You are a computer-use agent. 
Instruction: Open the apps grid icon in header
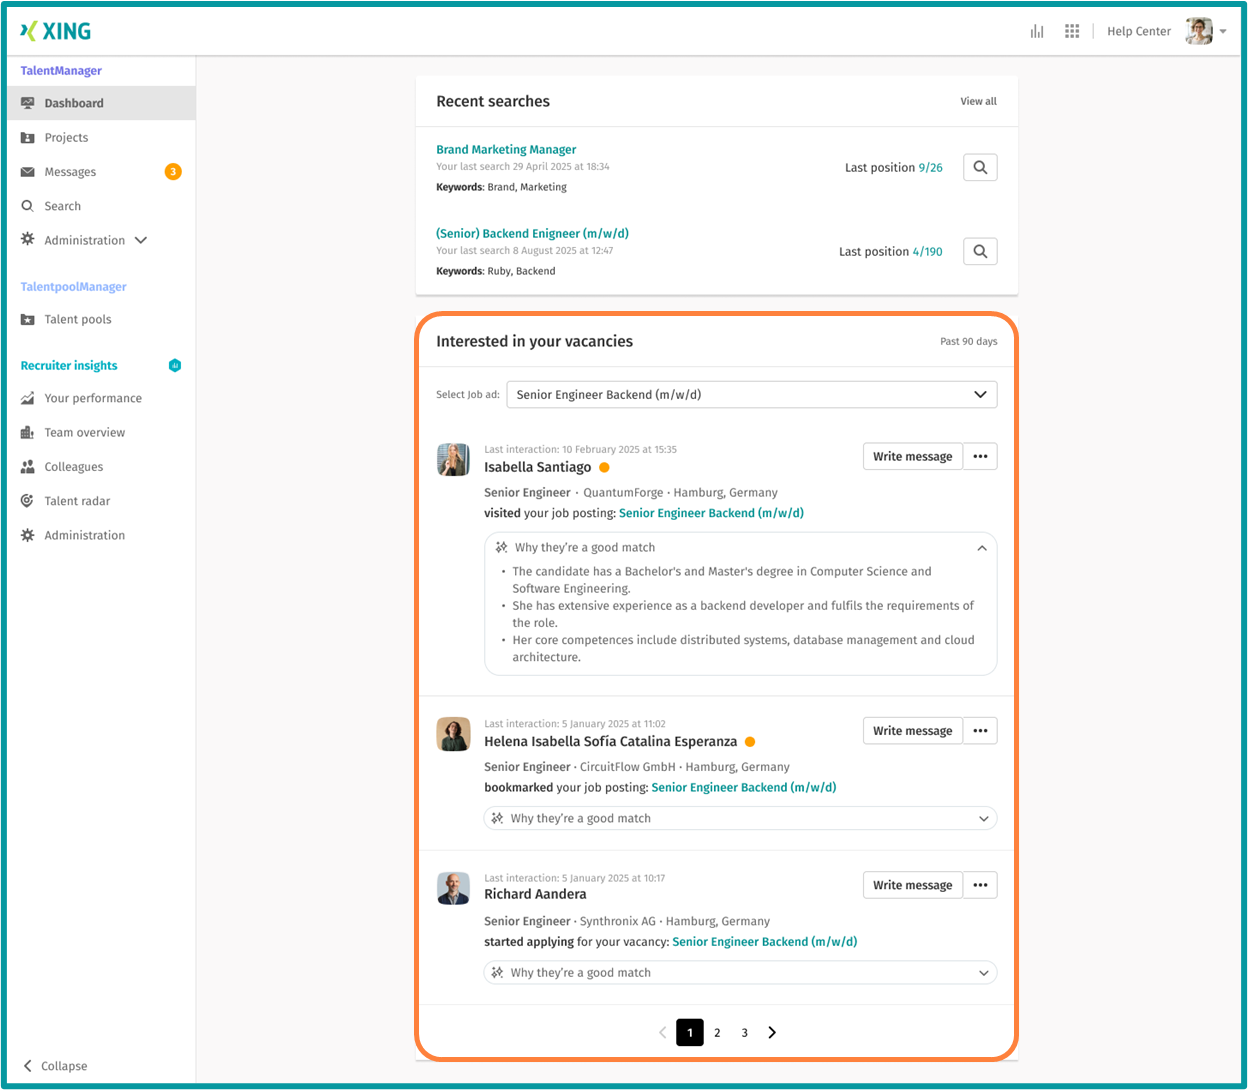[x=1072, y=31]
